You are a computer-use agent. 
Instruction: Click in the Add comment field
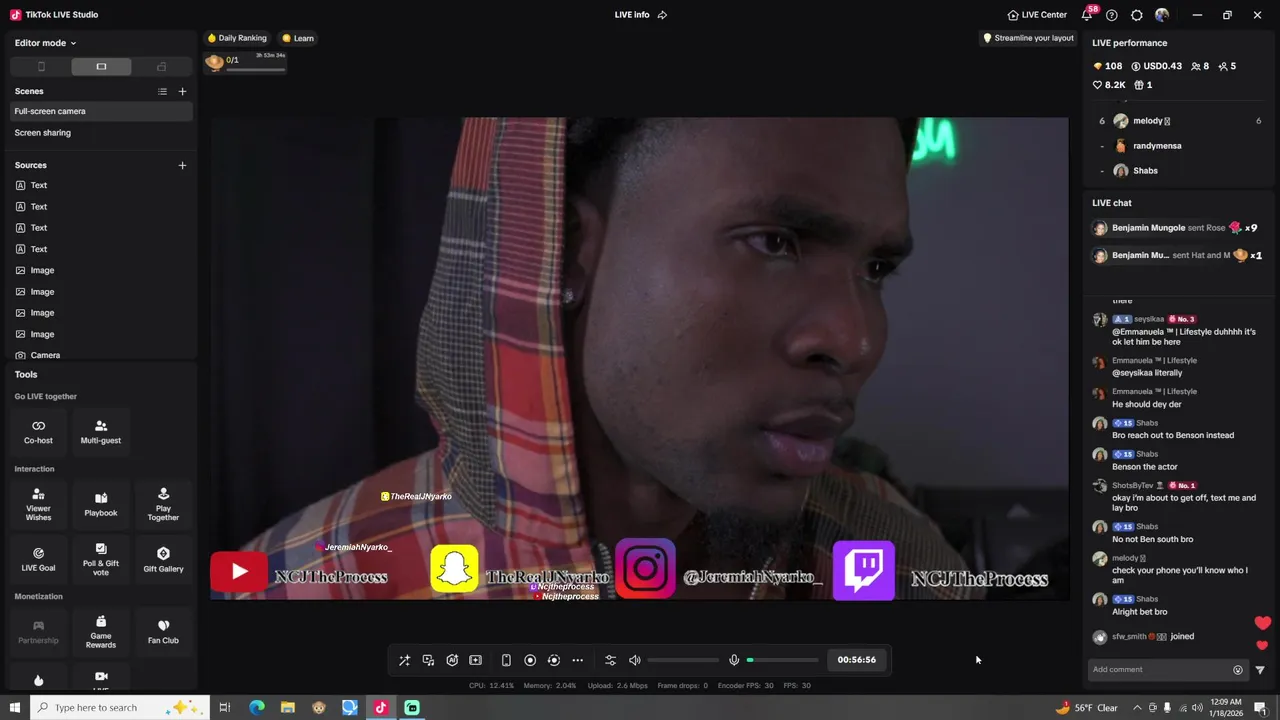(1158, 669)
